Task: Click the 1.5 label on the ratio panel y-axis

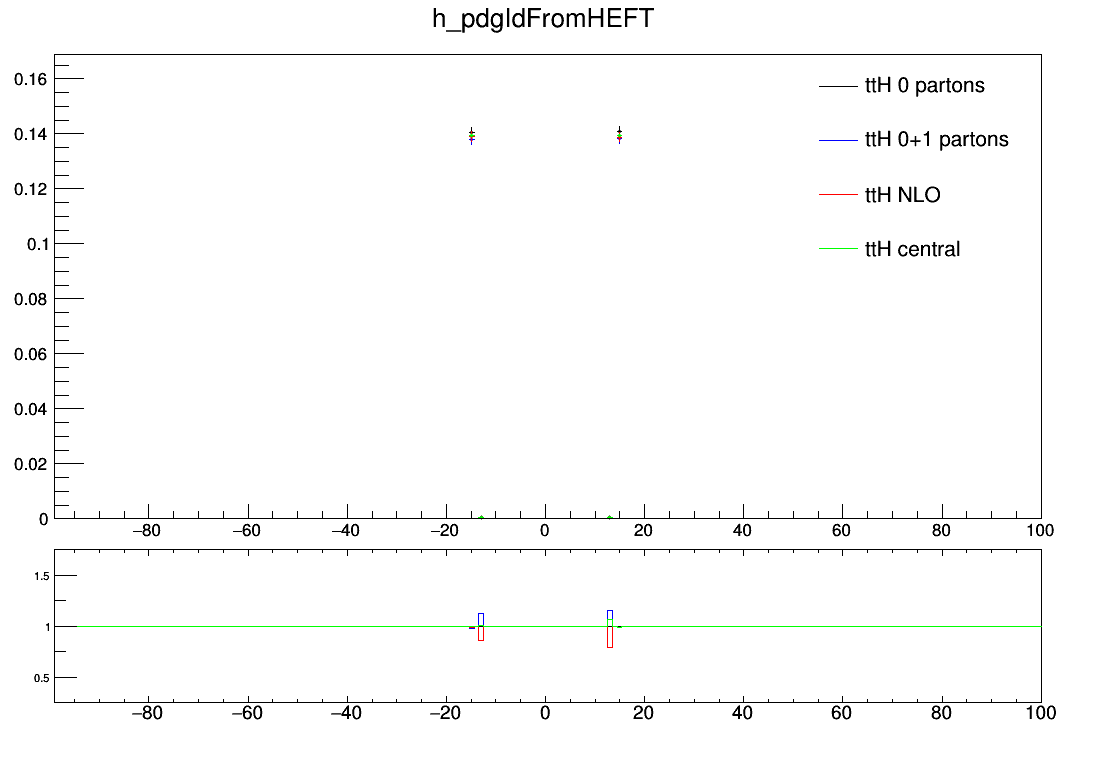Action: click(x=41, y=576)
